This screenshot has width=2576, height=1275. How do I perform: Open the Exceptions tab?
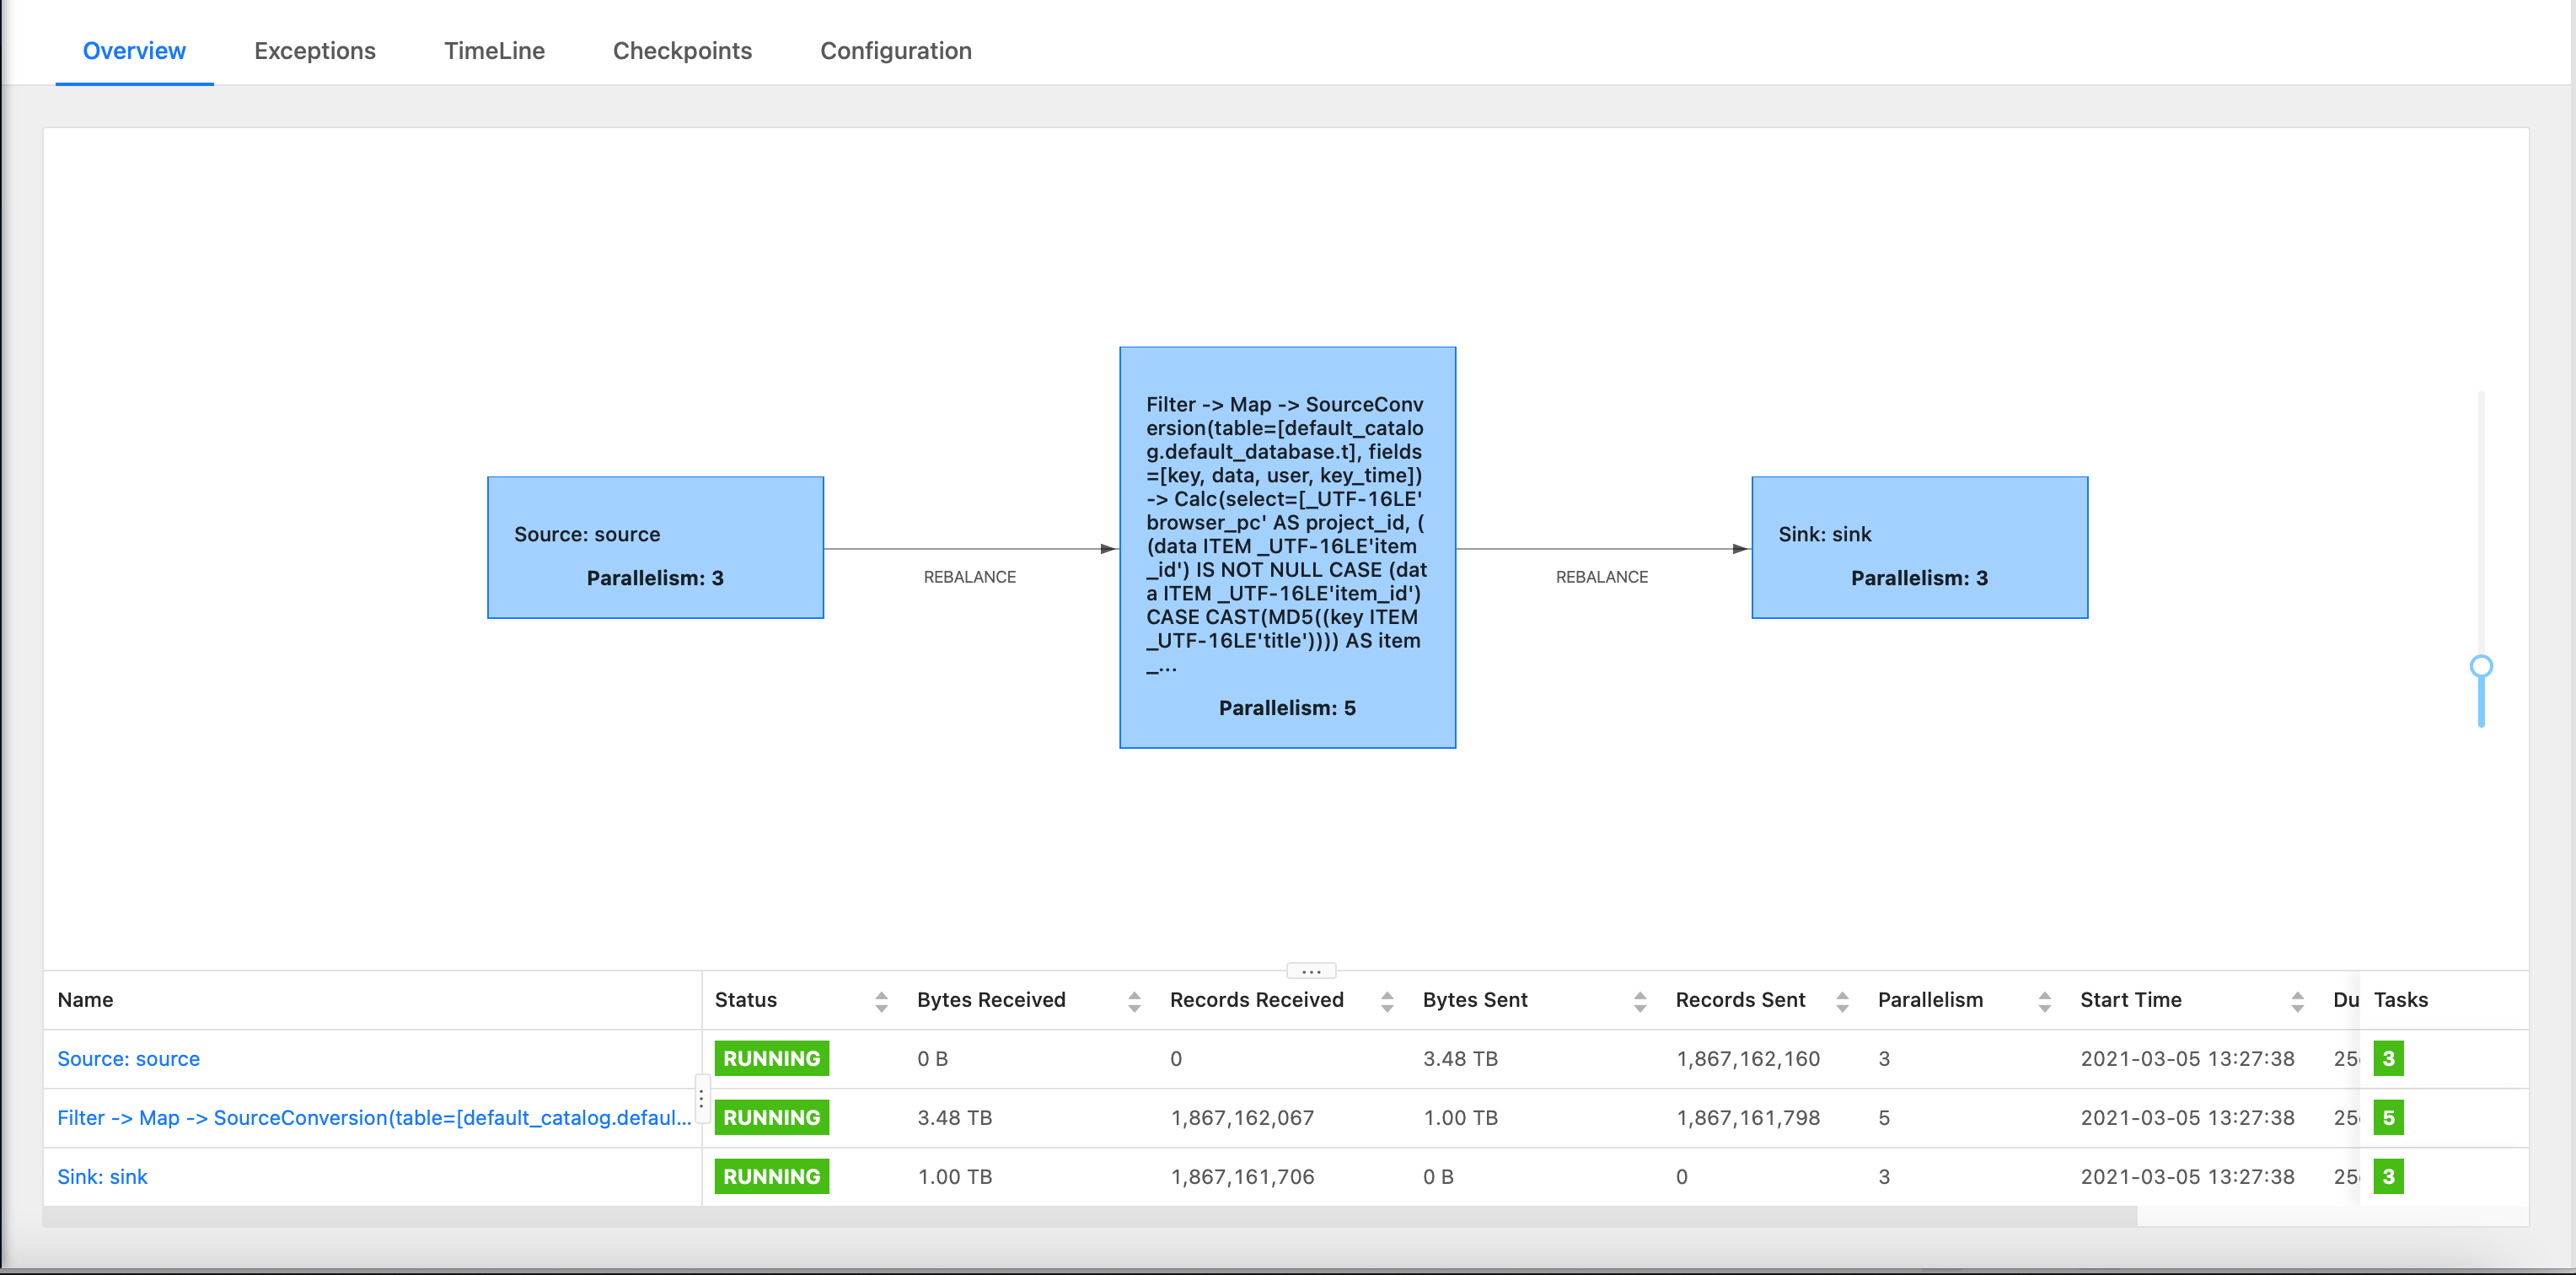tap(314, 51)
